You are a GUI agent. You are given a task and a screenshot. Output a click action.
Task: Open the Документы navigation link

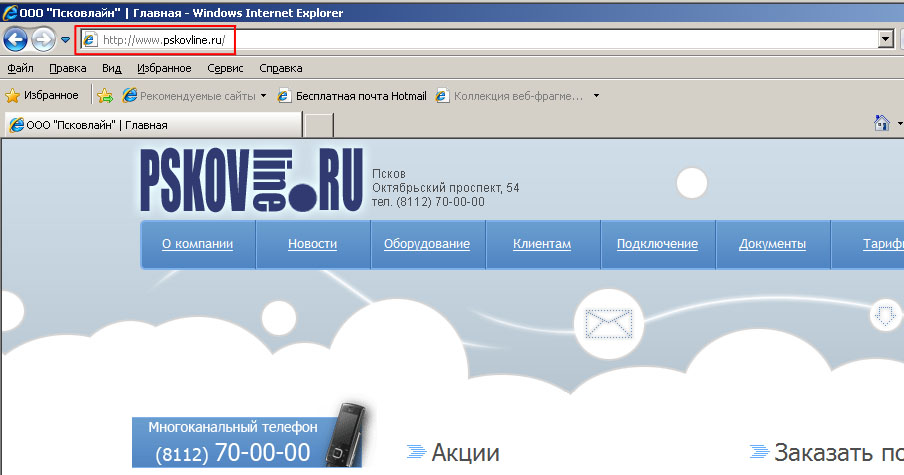point(773,244)
